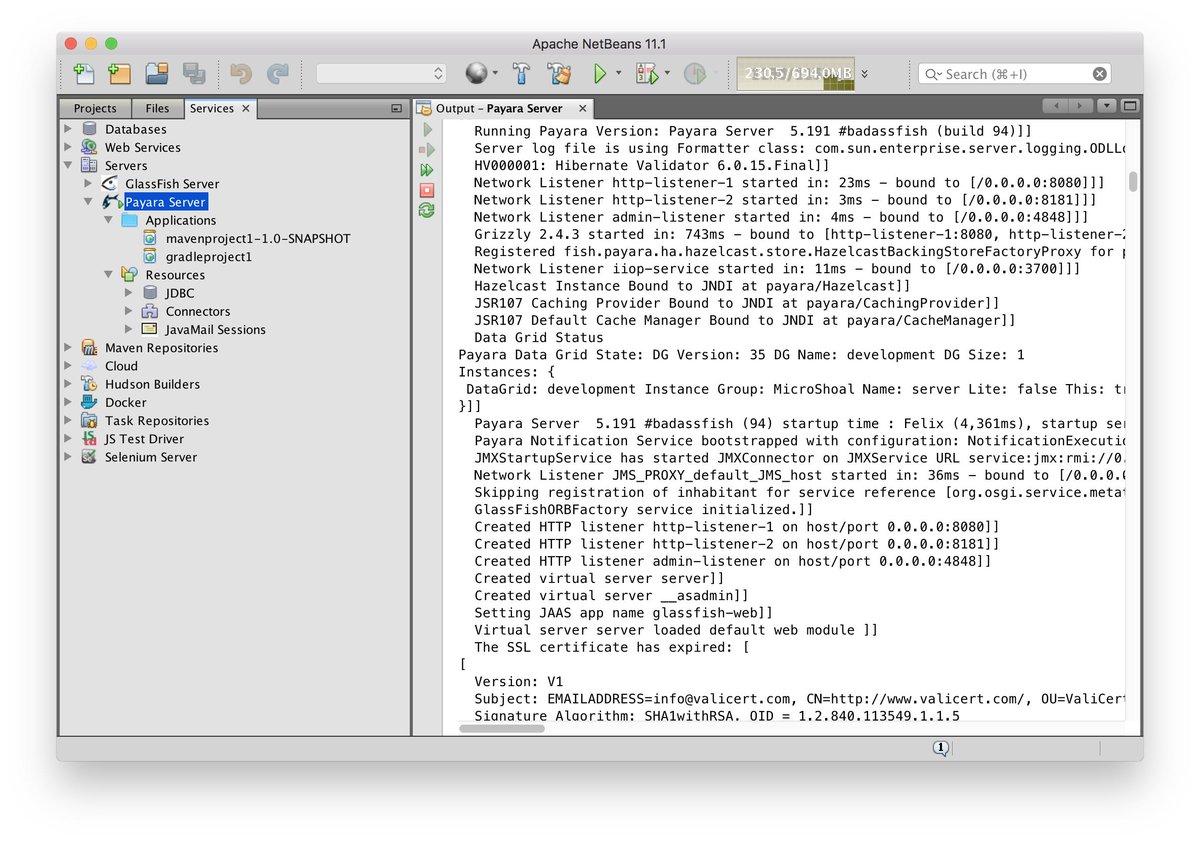This screenshot has height=842, width=1200.
Task: Click the Undo toolbar icon
Action: click(x=241, y=73)
